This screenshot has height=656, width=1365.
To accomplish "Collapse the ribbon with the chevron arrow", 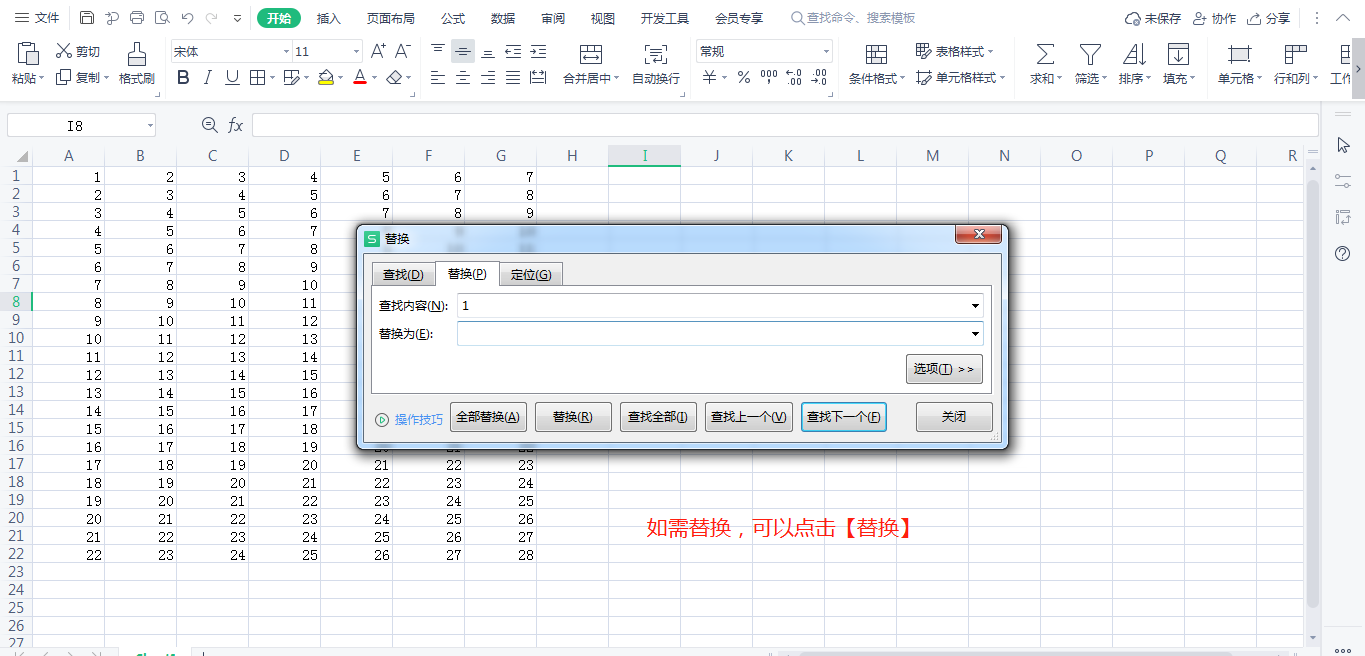I will [x=1343, y=18].
